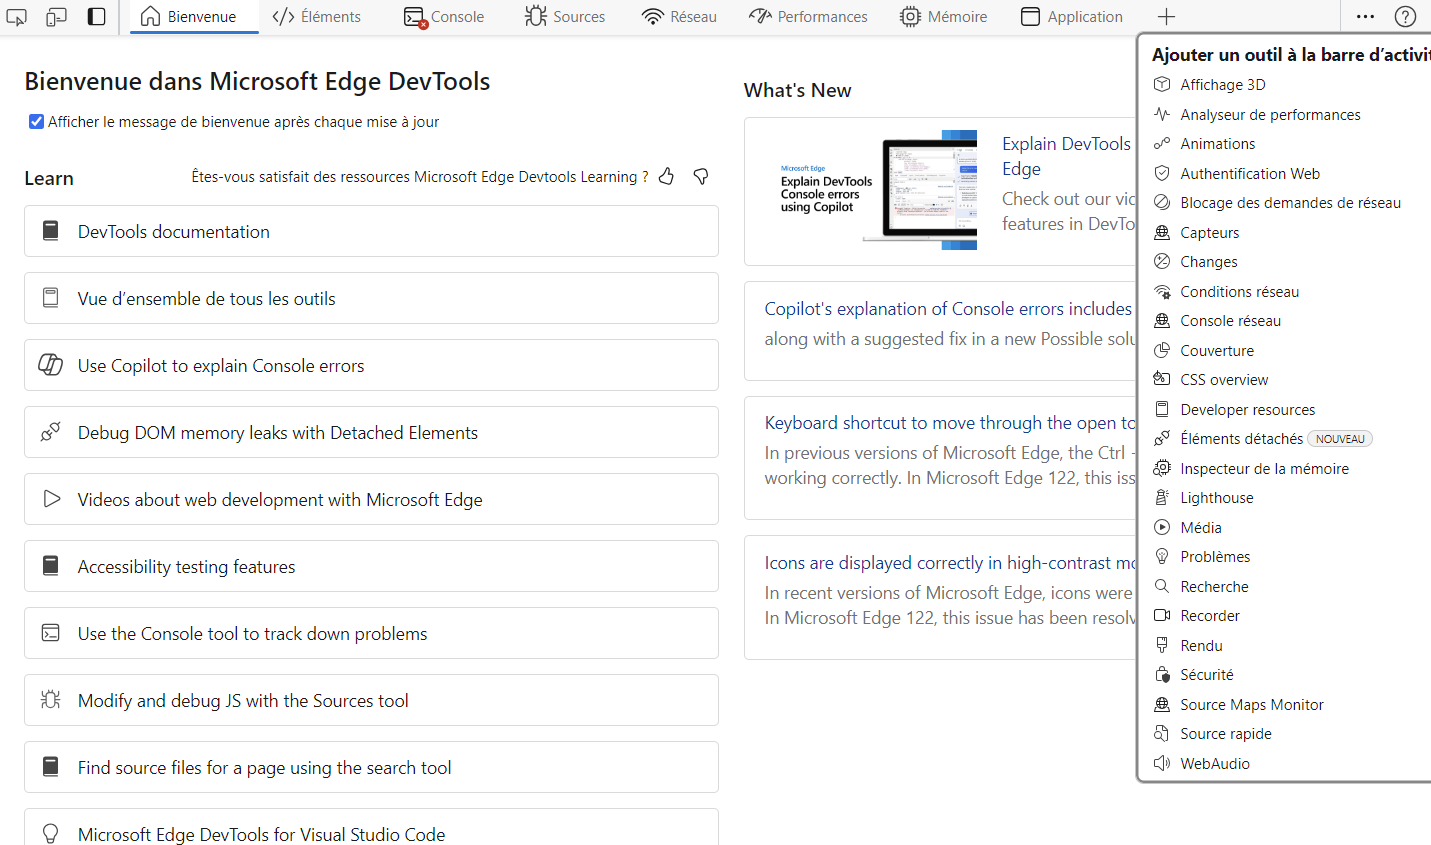Click the book icon beside DevTools documentation
This screenshot has height=845, width=1431.
tap(51, 231)
